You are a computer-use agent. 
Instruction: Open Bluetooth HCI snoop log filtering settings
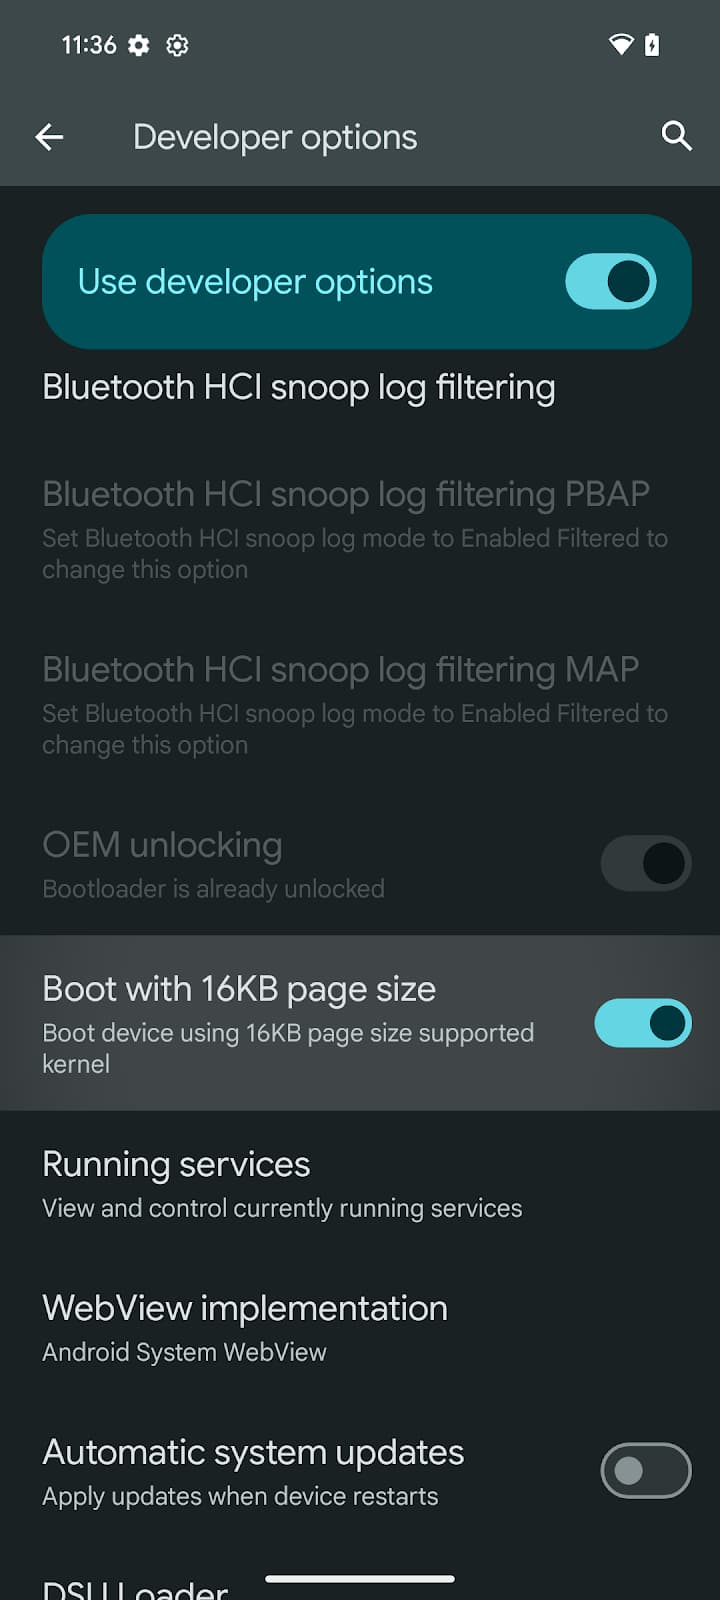(x=298, y=387)
